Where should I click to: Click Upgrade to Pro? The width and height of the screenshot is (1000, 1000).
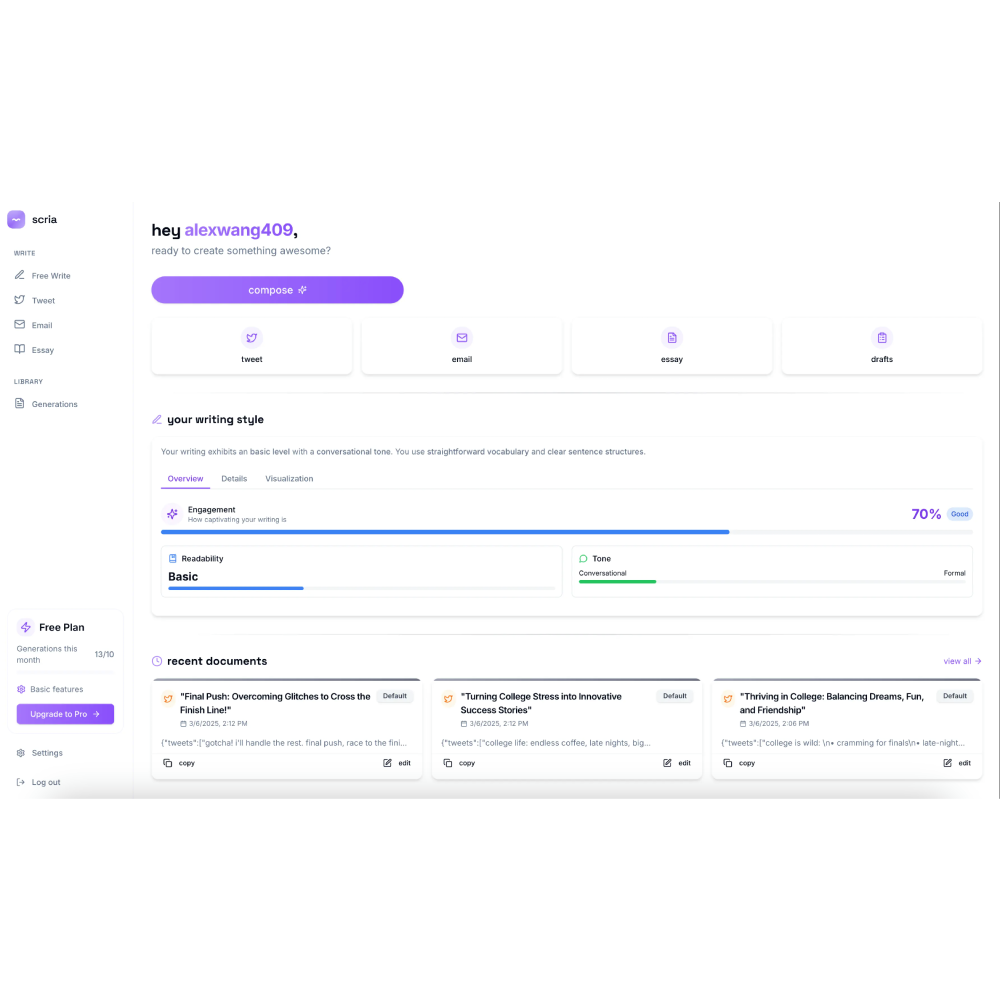(x=64, y=714)
